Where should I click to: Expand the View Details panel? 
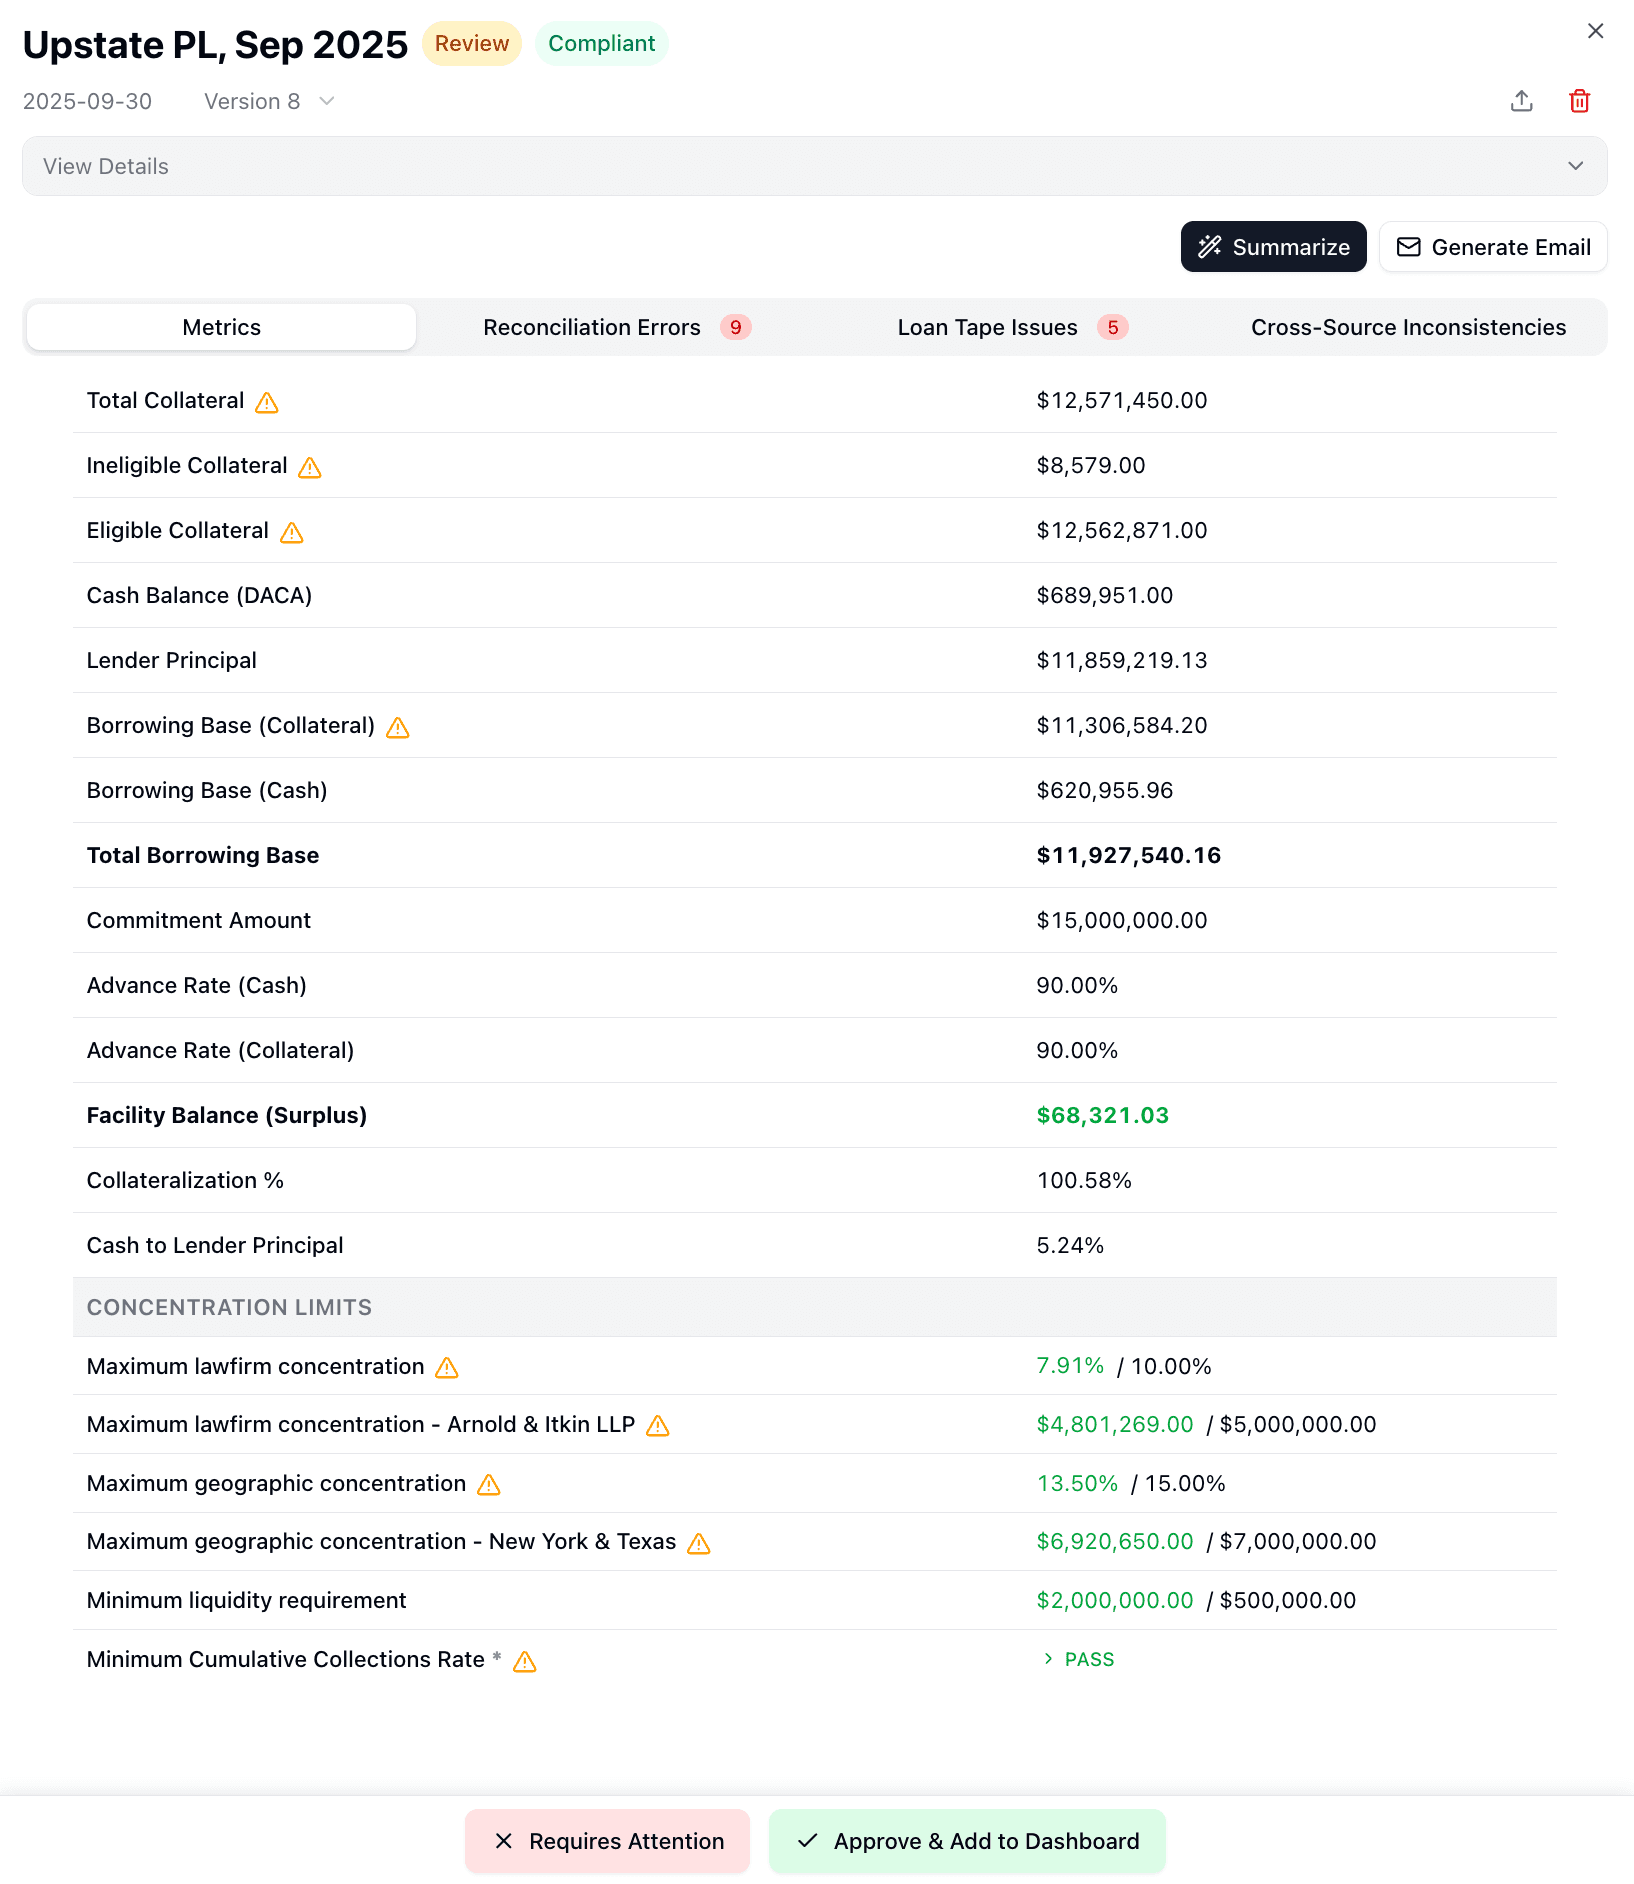[814, 166]
